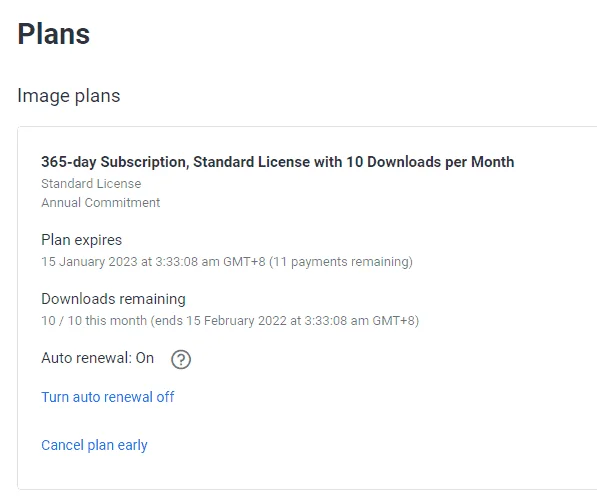This screenshot has height=498, width=597.
Task: Click the 'Annual Commitment' text
Action: click(101, 203)
